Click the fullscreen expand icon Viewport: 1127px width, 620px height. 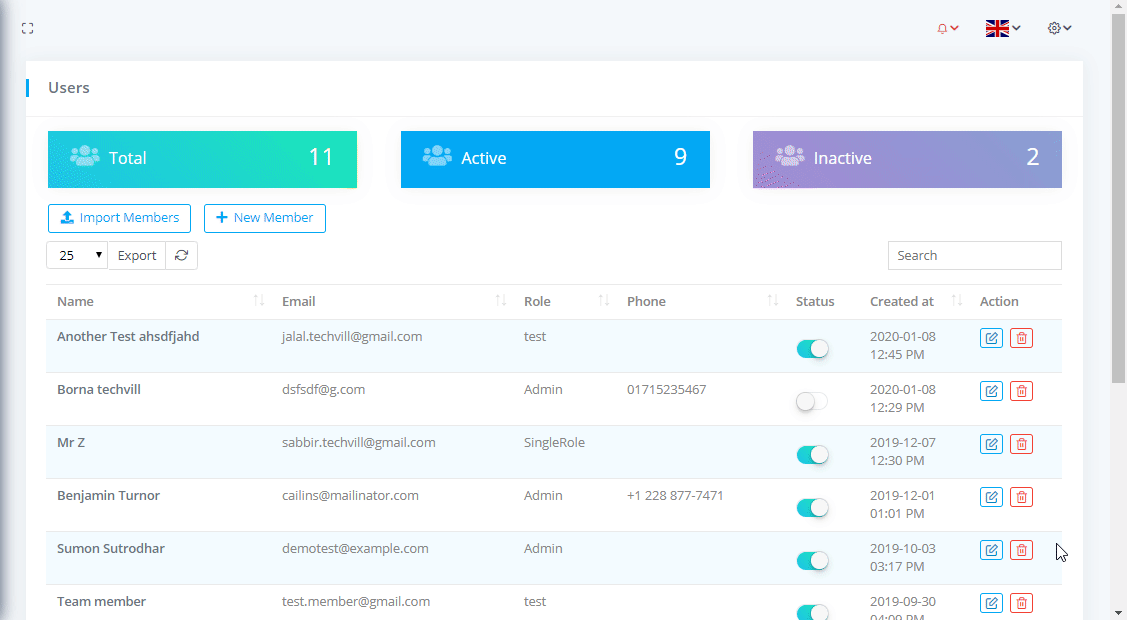point(28,29)
